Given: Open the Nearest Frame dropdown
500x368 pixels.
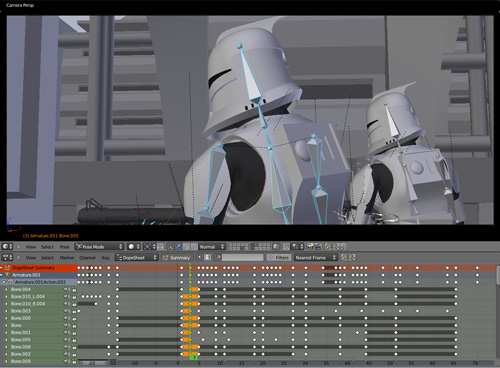Looking at the screenshot, I should pyautogui.click(x=316, y=257).
